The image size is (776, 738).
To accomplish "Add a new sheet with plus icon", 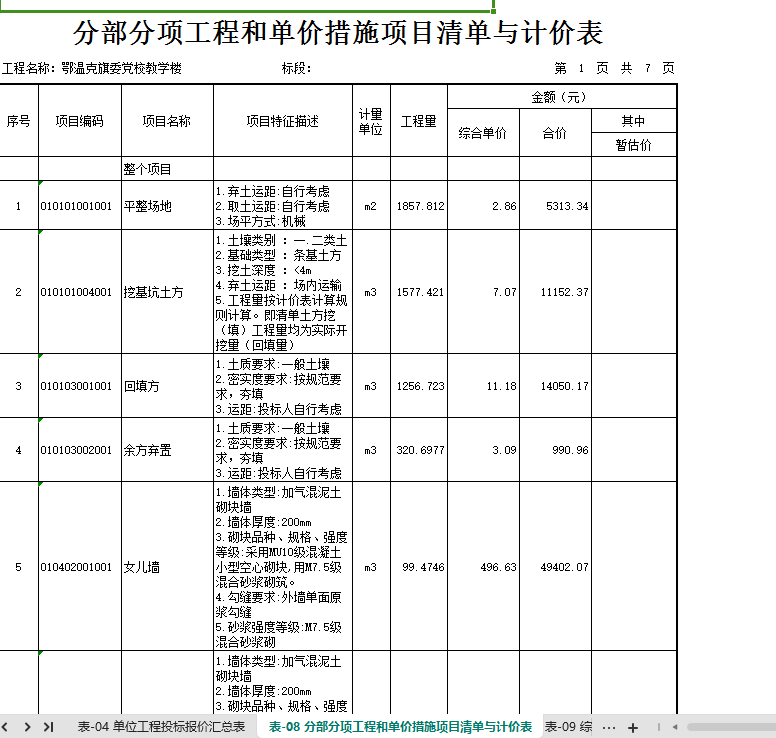I will 632,728.
